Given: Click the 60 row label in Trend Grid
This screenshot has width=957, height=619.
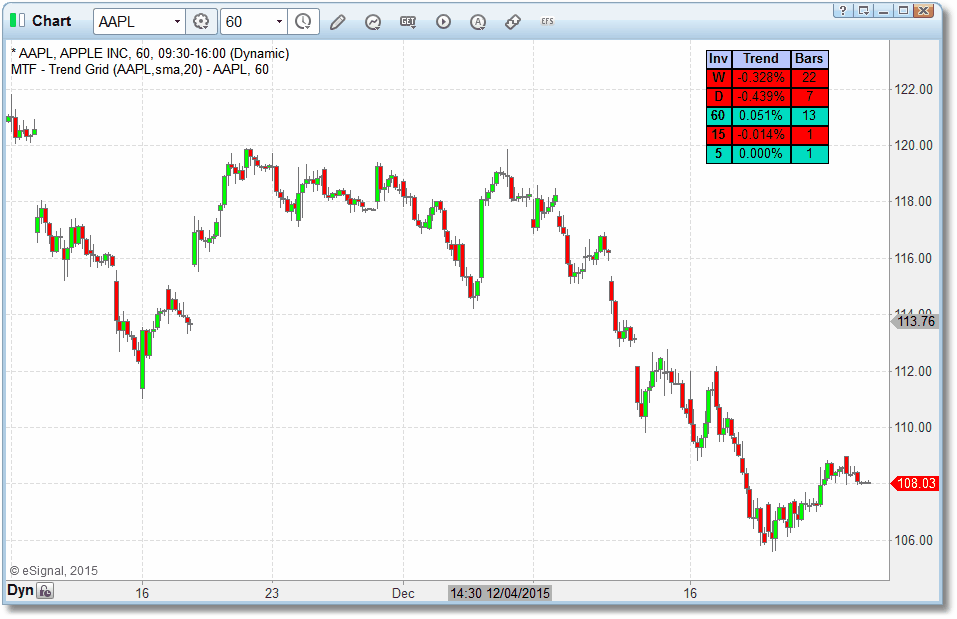Looking at the screenshot, I should pos(718,115).
